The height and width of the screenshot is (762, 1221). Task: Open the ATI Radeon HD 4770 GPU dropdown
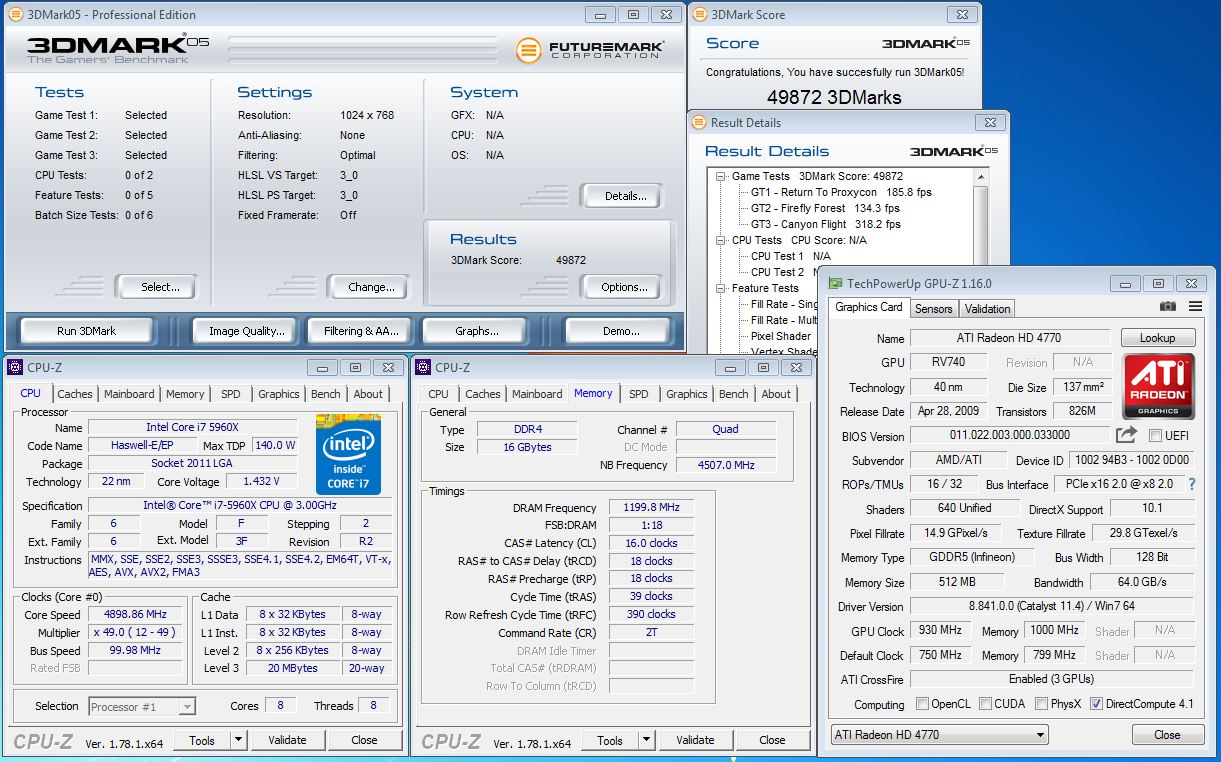pyautogui.click(x=939, y=735)
